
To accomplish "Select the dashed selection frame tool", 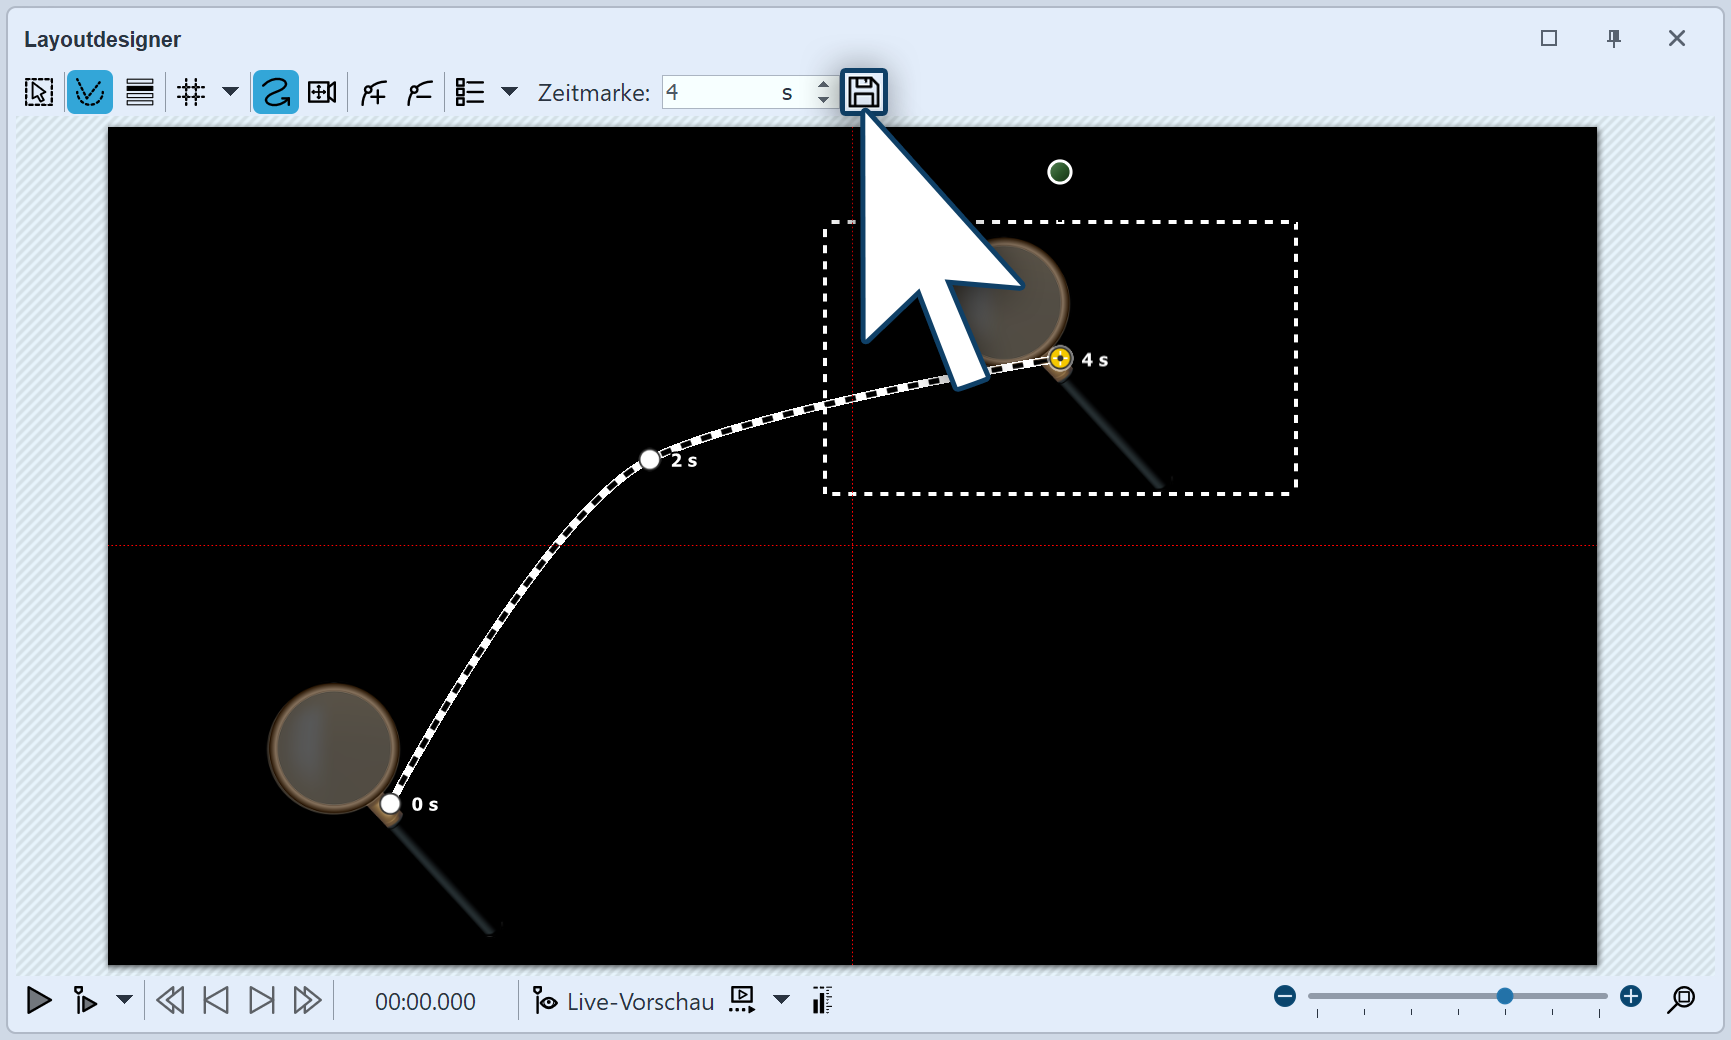I will [39, 93].
